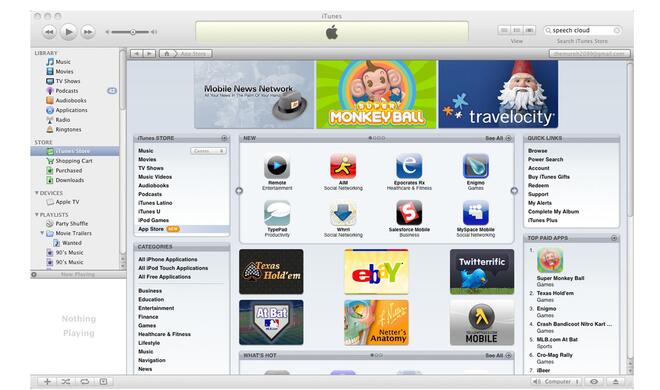Screen dimensions: 660x390
Task: Open the Computer speakers dropdown
Action: pos(556,382)
